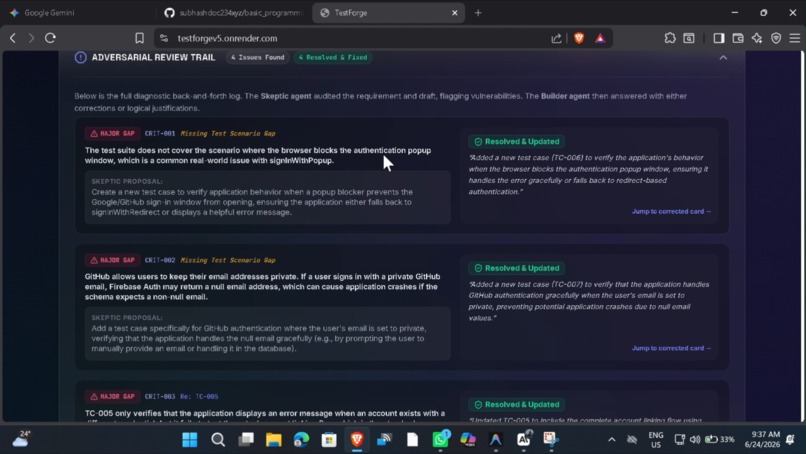The height and width of the screenshot is (454, 806).
Task: Jump to corrected card for CRIT-001
Action: [x=671, y=211]
